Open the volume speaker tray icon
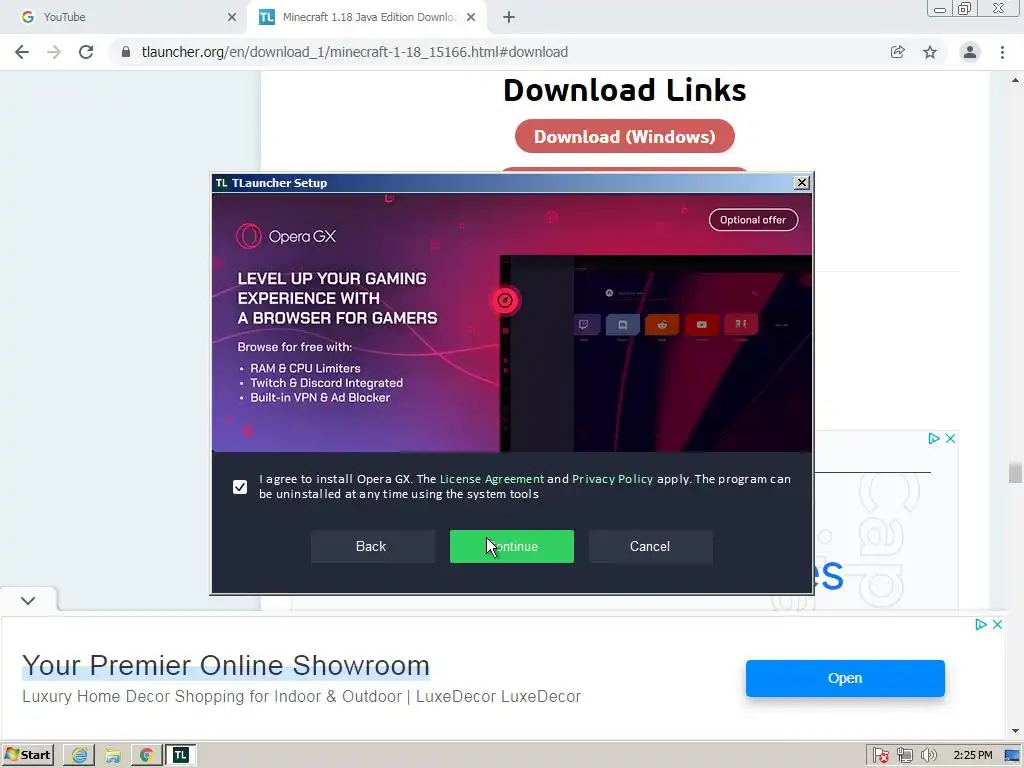 tap(928, 755)
